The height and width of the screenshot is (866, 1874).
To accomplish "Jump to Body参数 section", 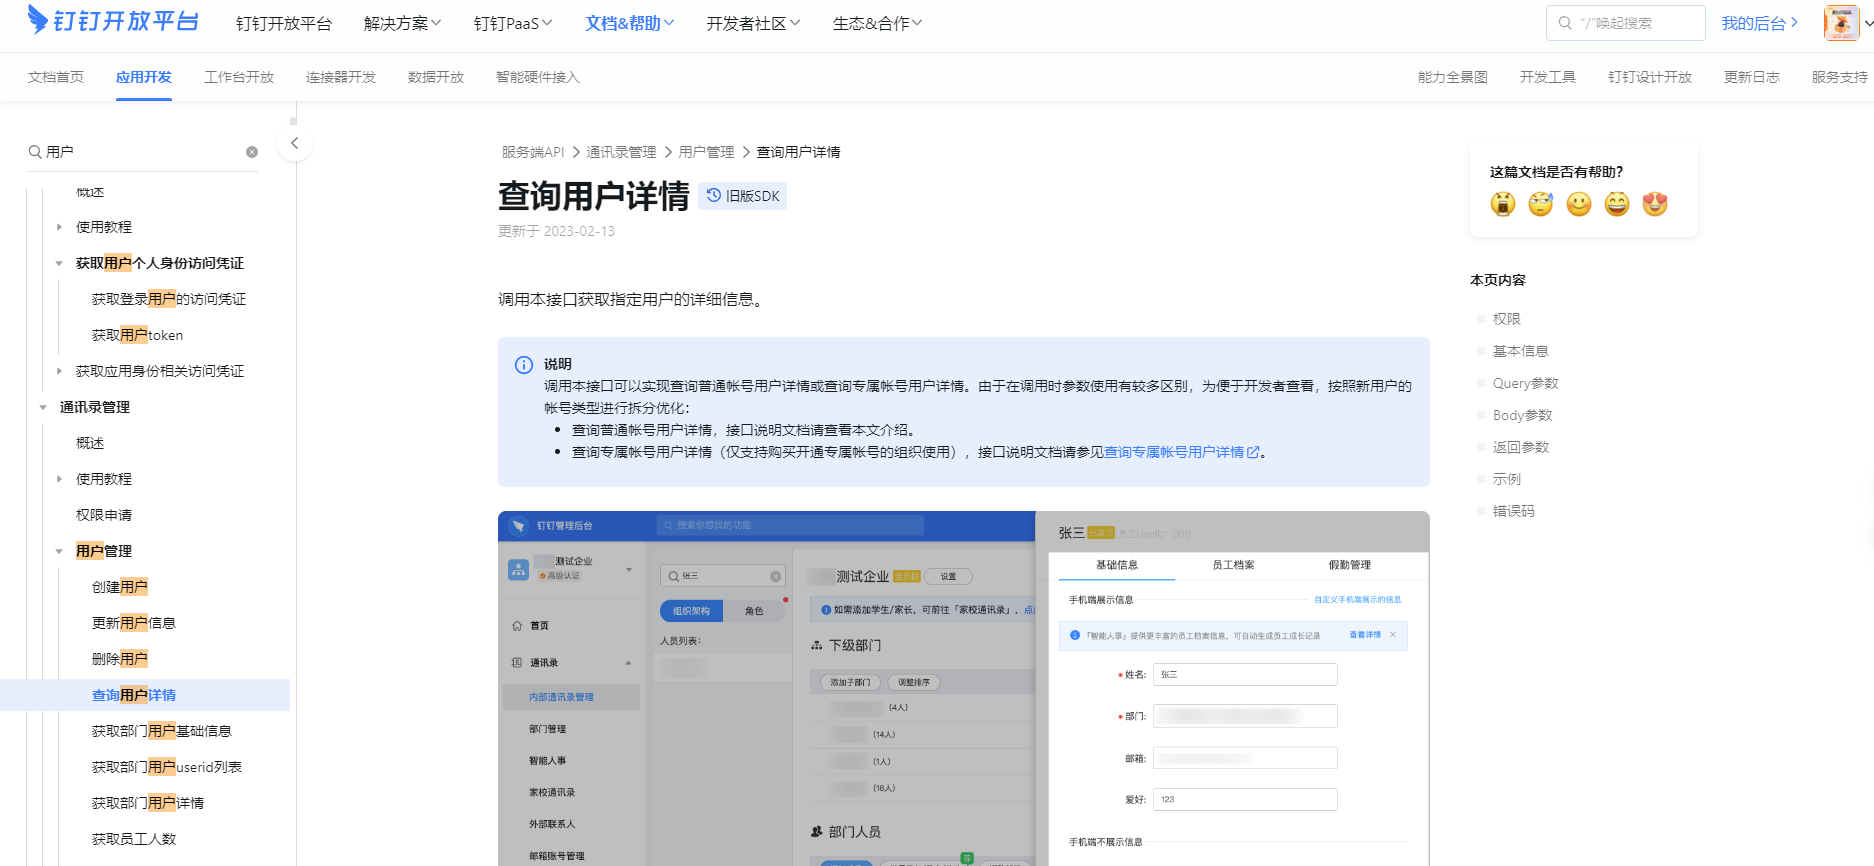I will (x=1522, y=415).
